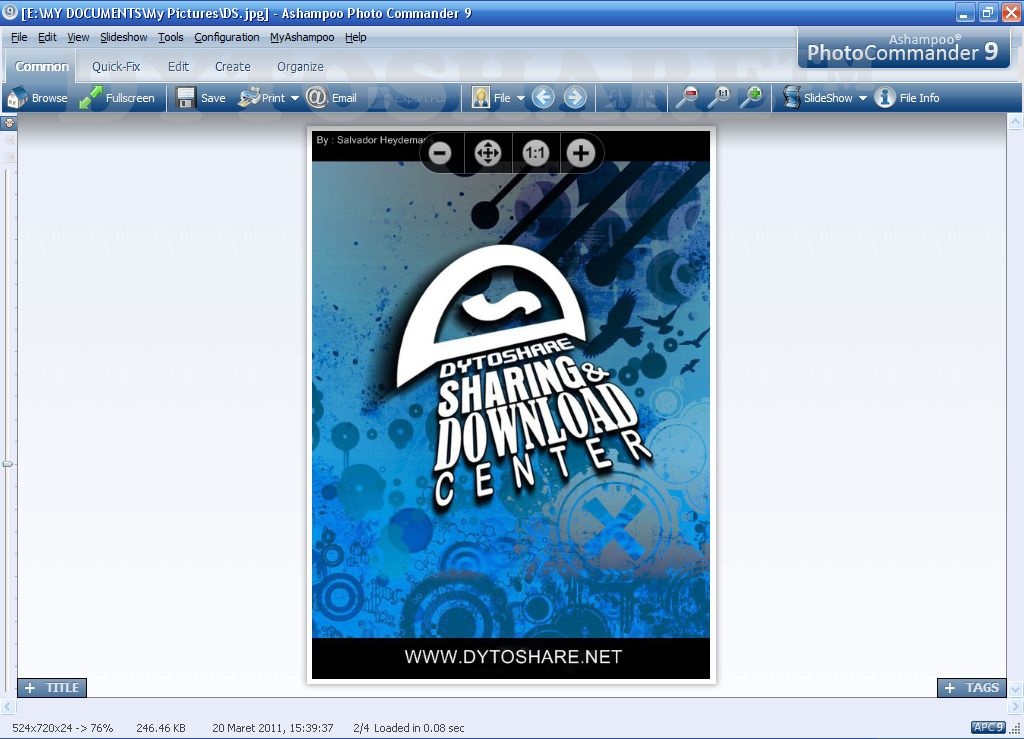The width and height of the screenshot is (1024, 739).
Task: Open the MyAshampoo menu
Action: click(302, 37)
